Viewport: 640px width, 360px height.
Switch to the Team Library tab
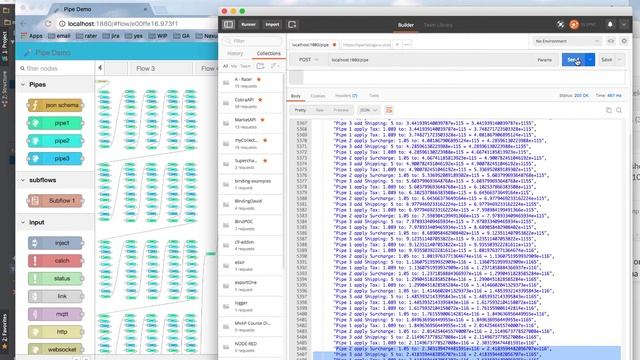click(438, 25)
